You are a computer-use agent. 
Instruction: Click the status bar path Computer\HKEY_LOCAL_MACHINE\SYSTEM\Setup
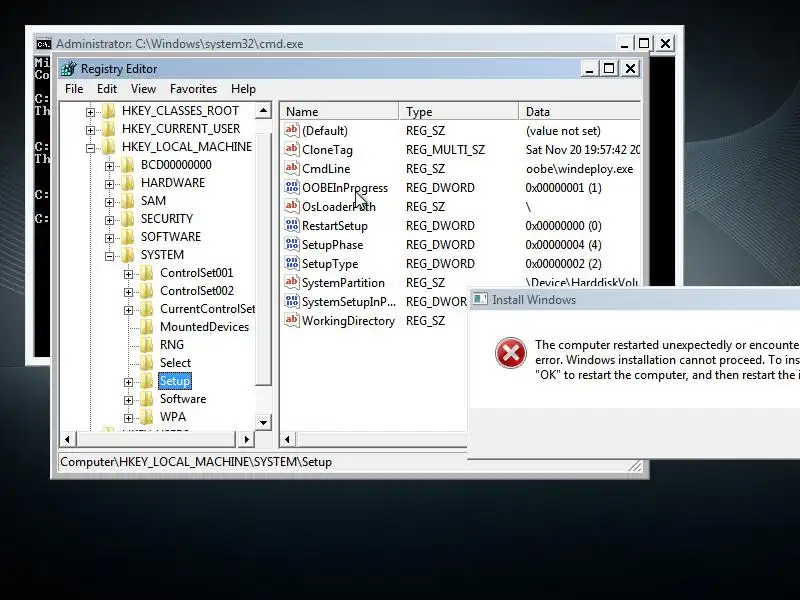pos(196,462)
